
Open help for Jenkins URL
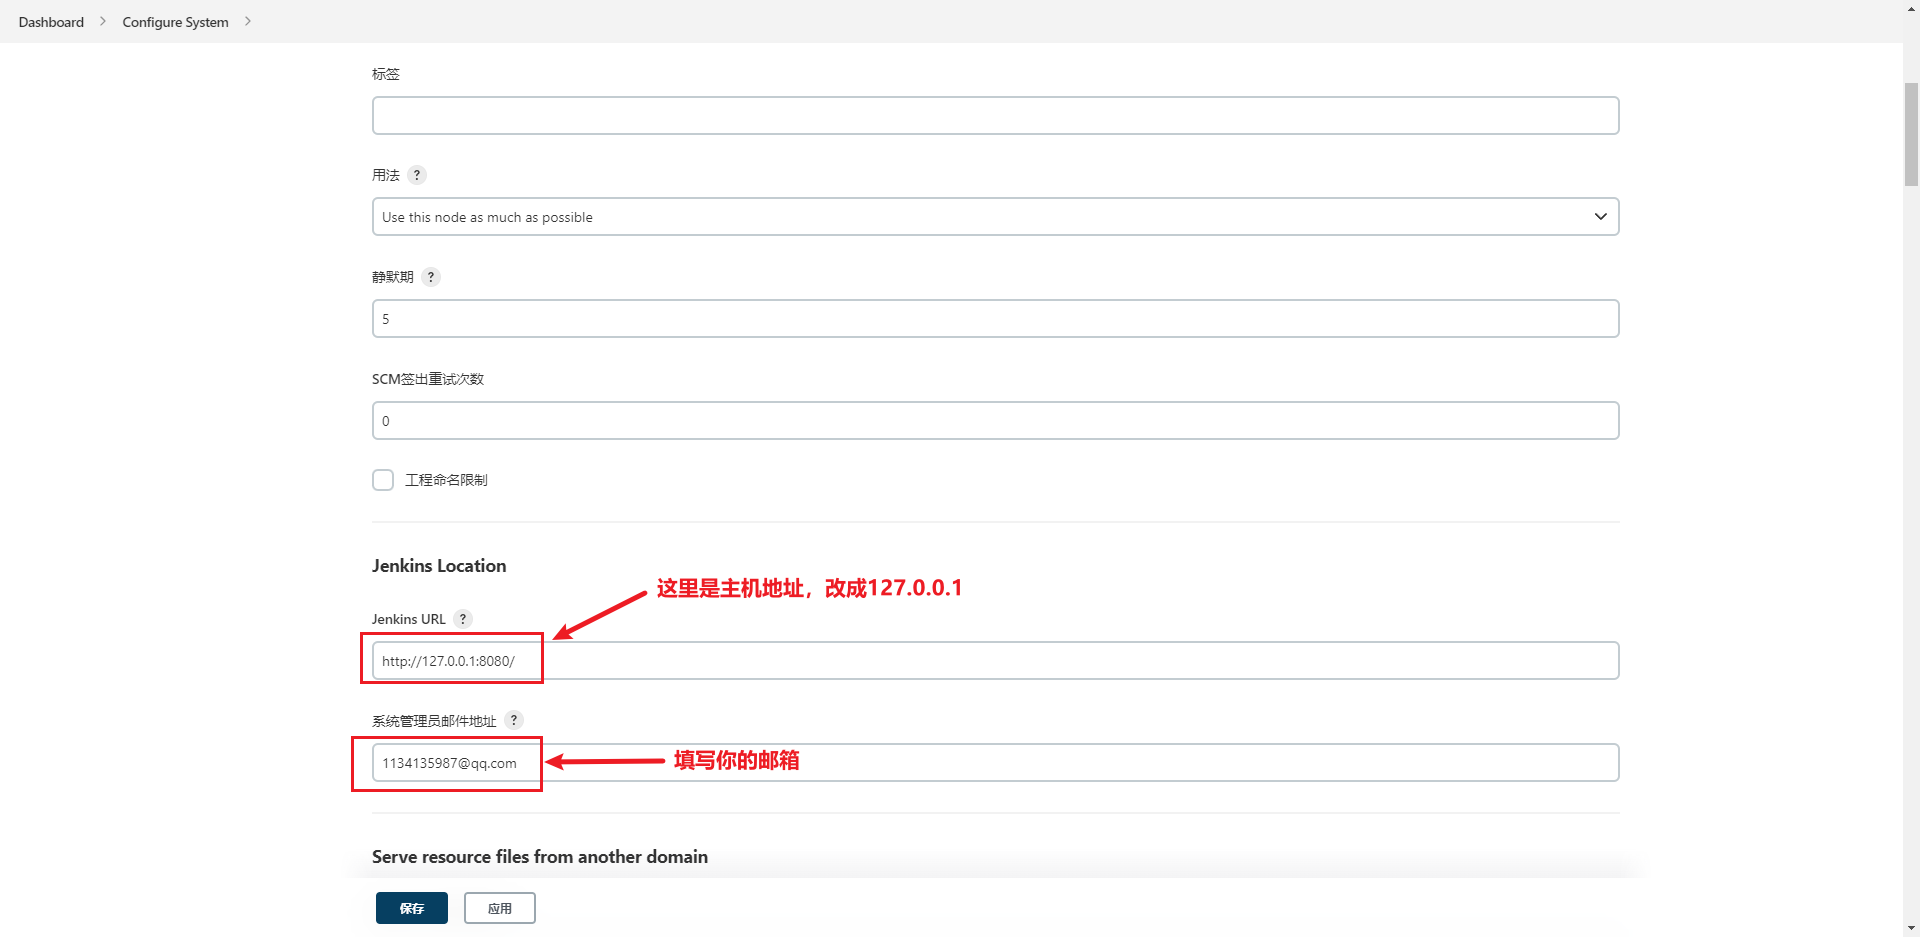(x=463, y=619)
